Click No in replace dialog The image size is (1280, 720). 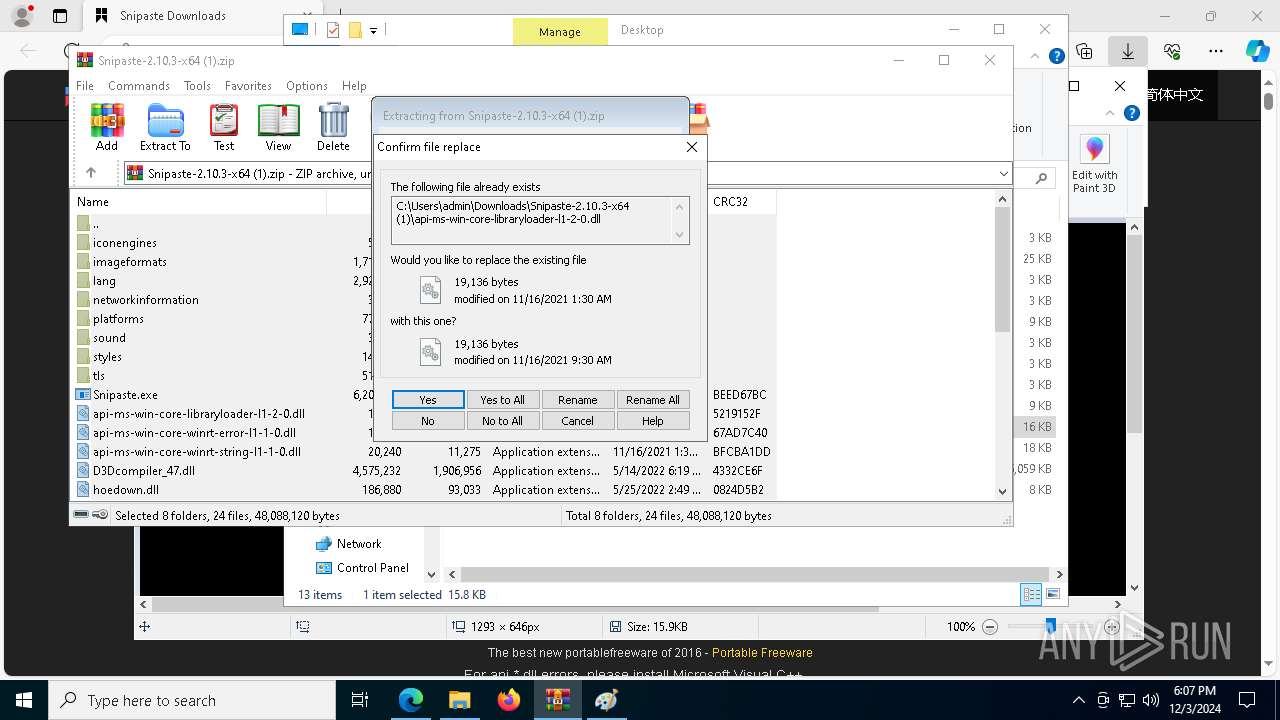(x=428, y=421)
